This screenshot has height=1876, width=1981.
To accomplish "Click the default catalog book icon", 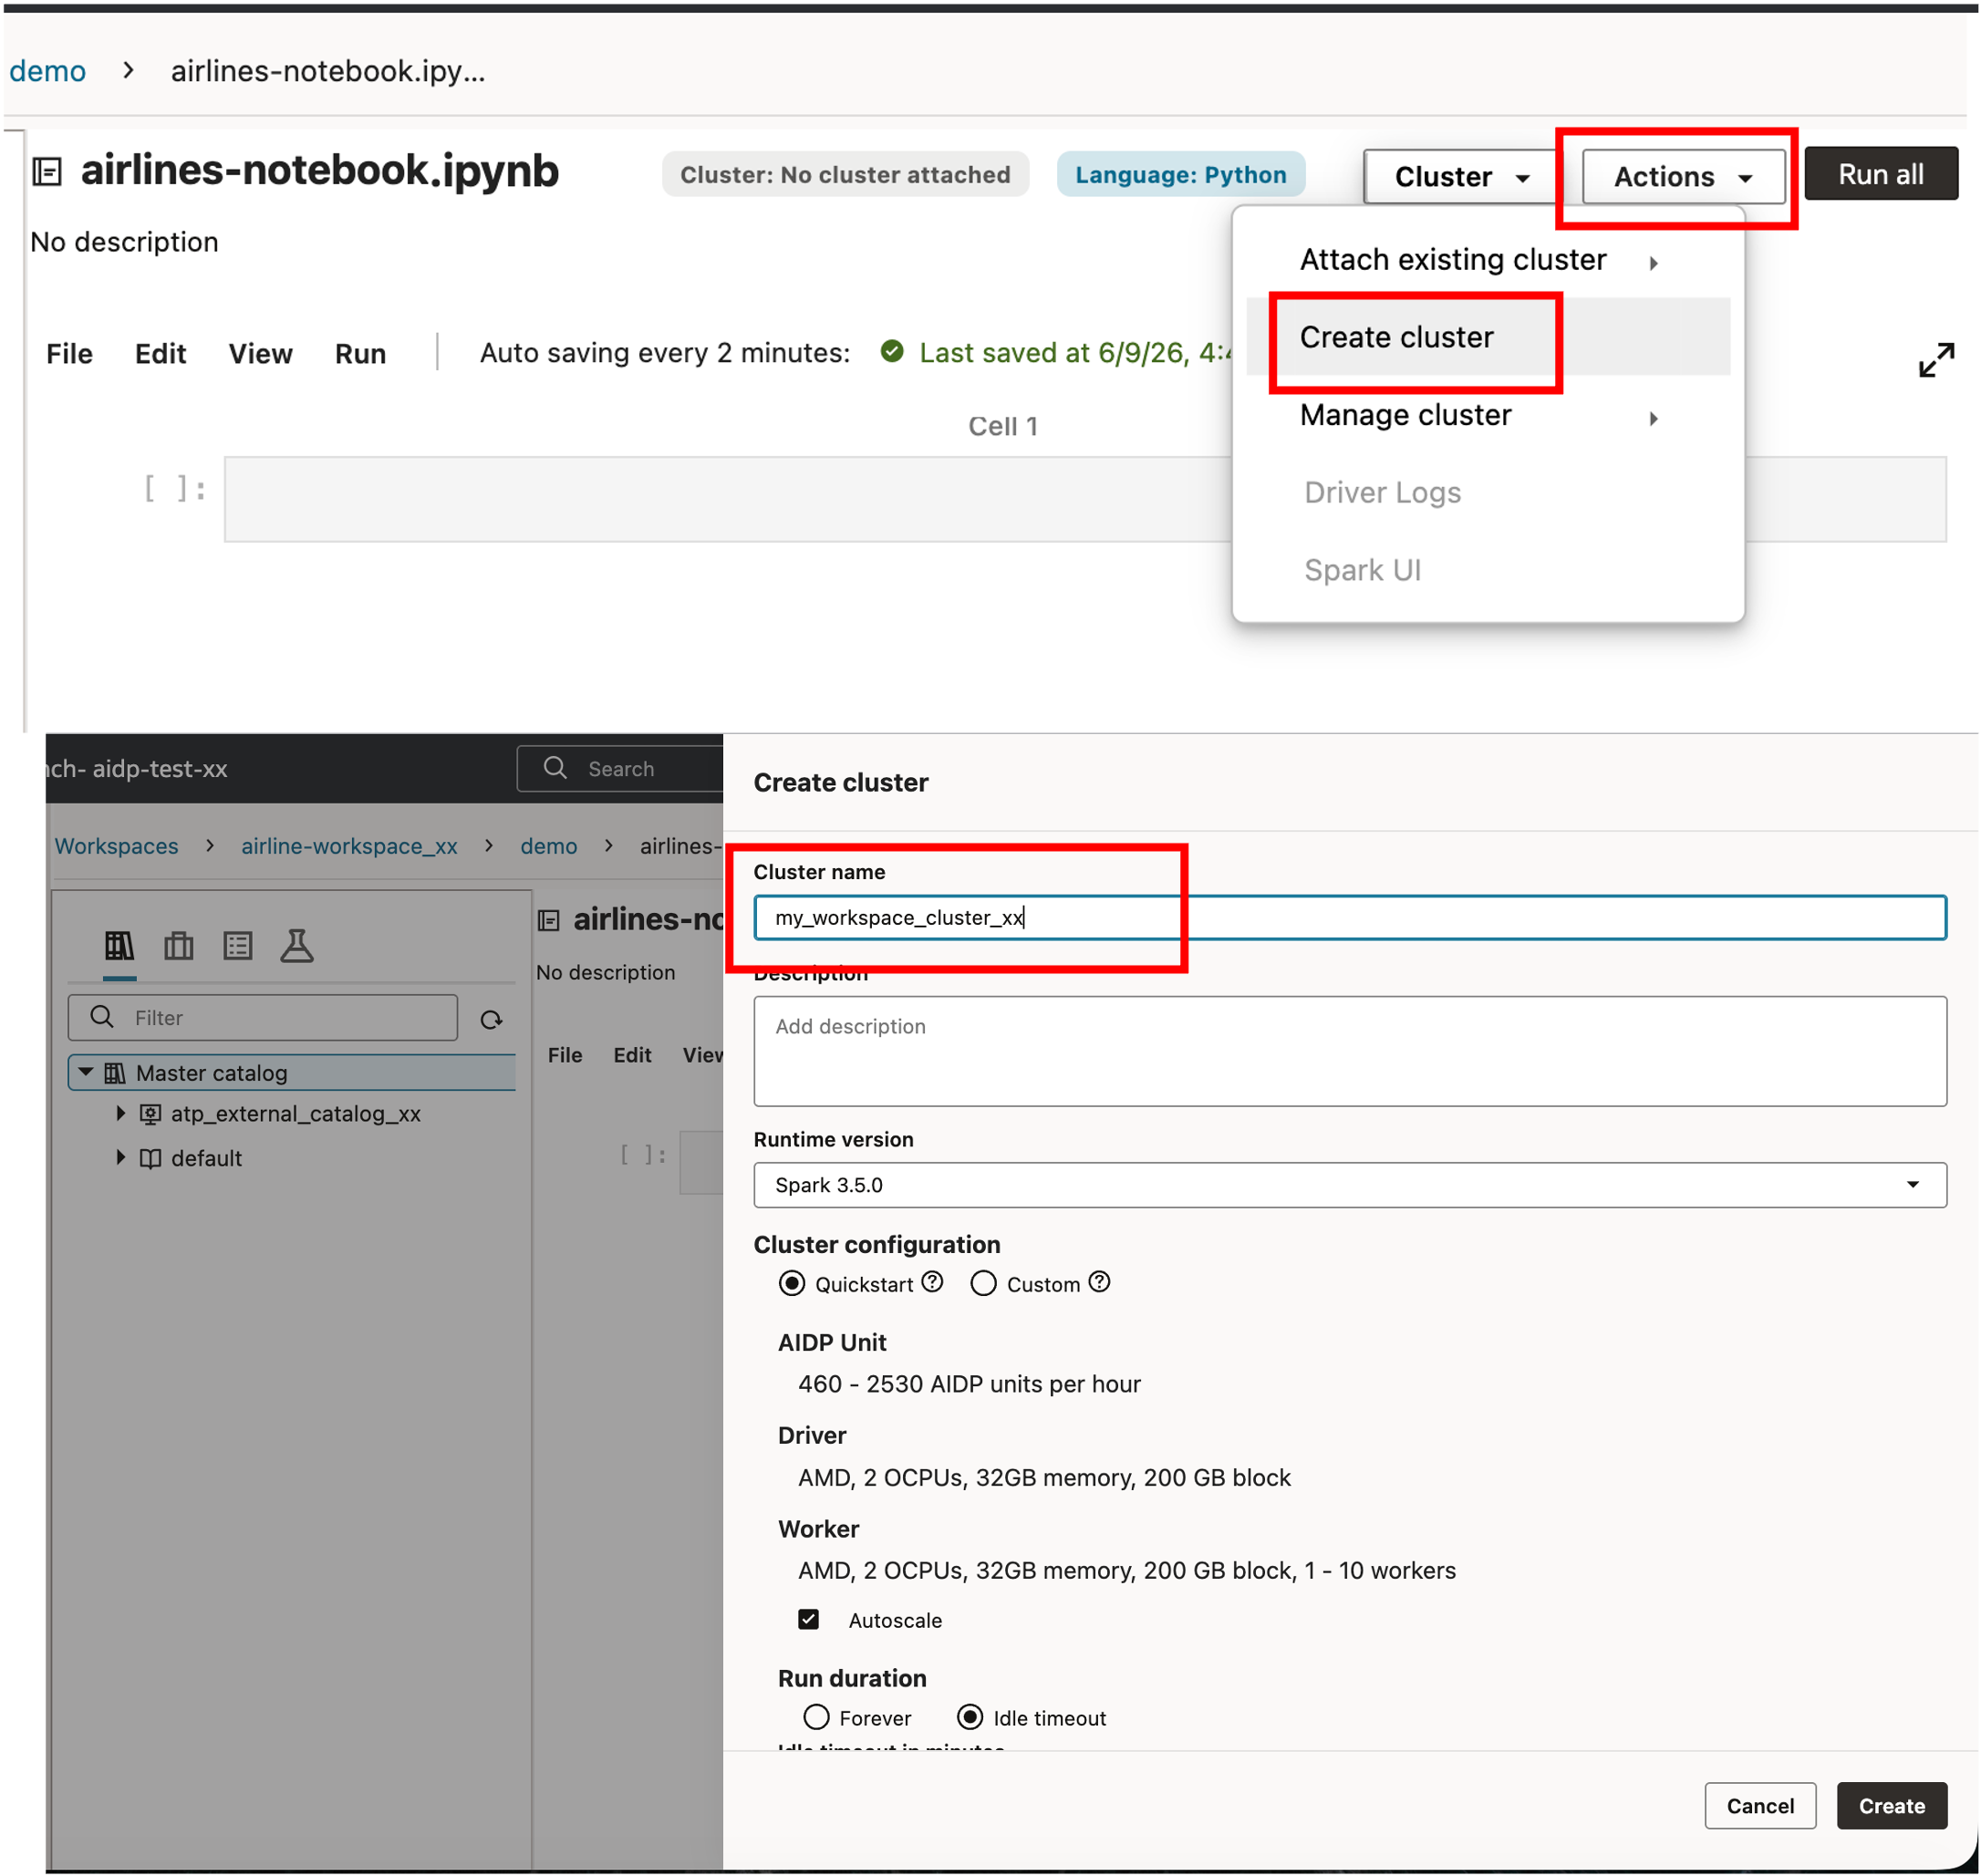I will (150, 1158).
